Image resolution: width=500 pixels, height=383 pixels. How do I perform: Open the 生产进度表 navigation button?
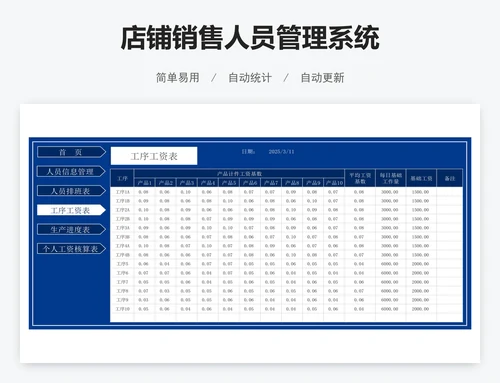[71, 230]
